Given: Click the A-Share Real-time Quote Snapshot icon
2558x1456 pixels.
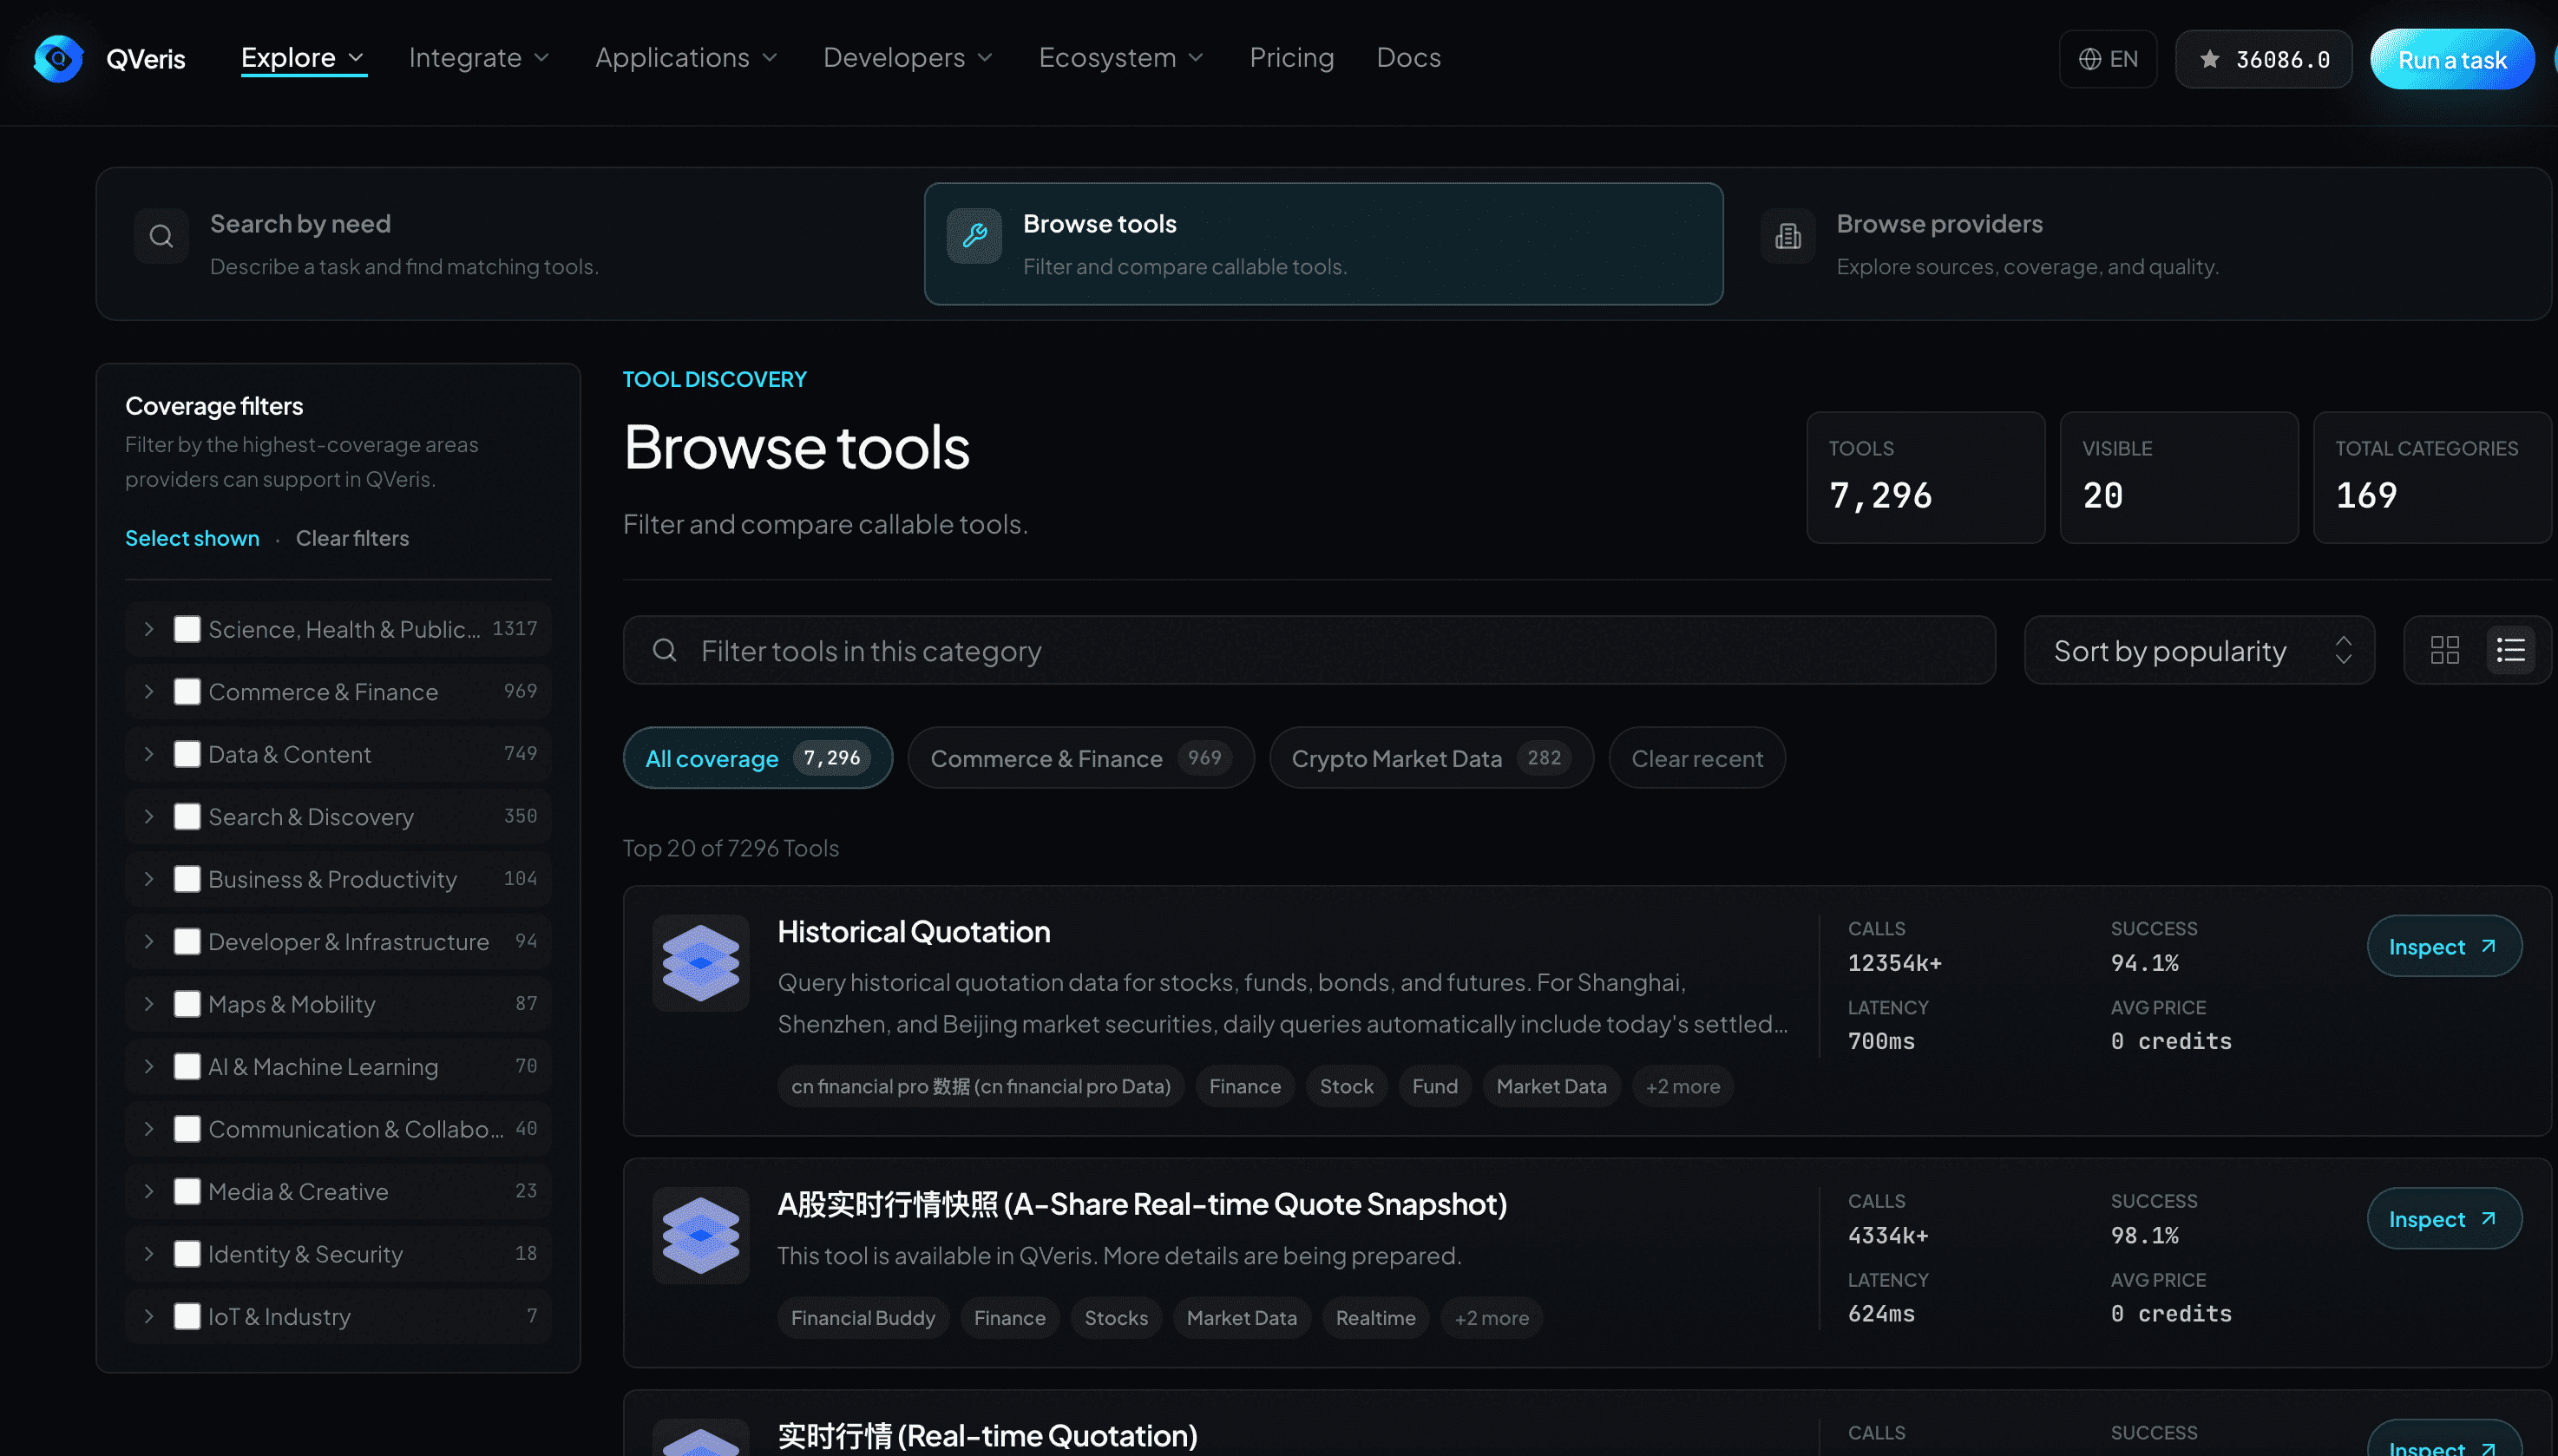Looking at the screenshot, I should 701,1235.
